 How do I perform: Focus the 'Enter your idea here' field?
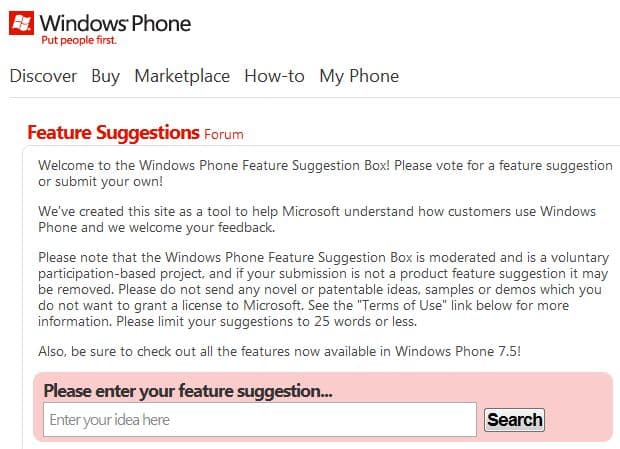(260, 419)
